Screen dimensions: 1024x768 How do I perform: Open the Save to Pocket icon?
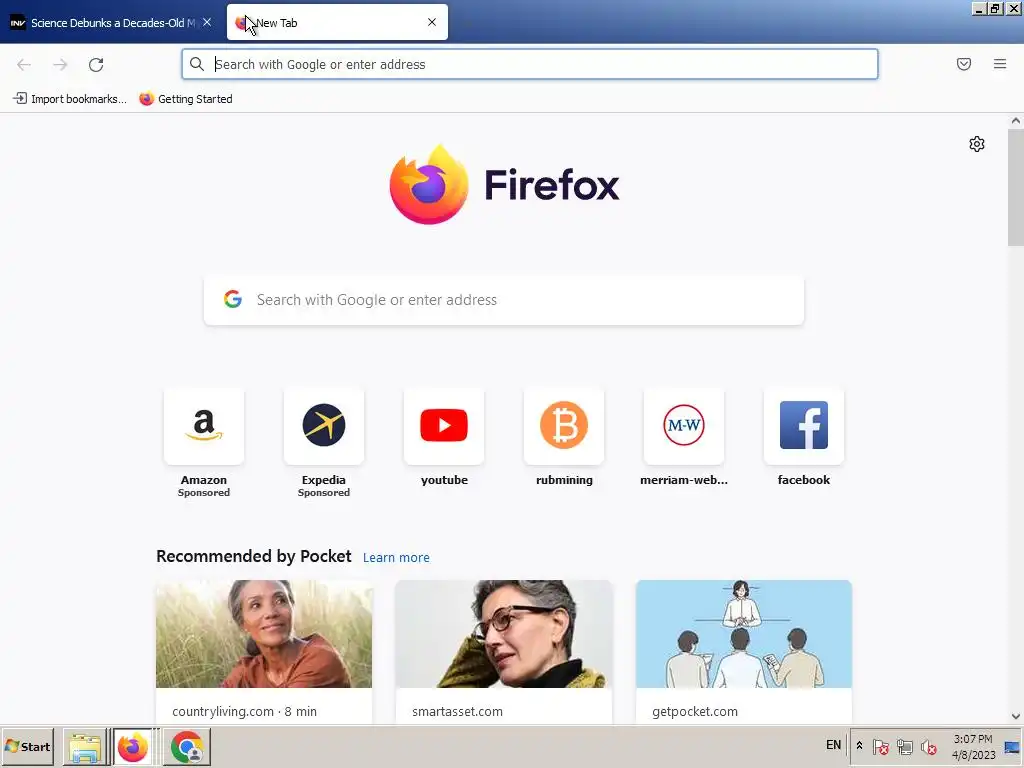[964, 64]
